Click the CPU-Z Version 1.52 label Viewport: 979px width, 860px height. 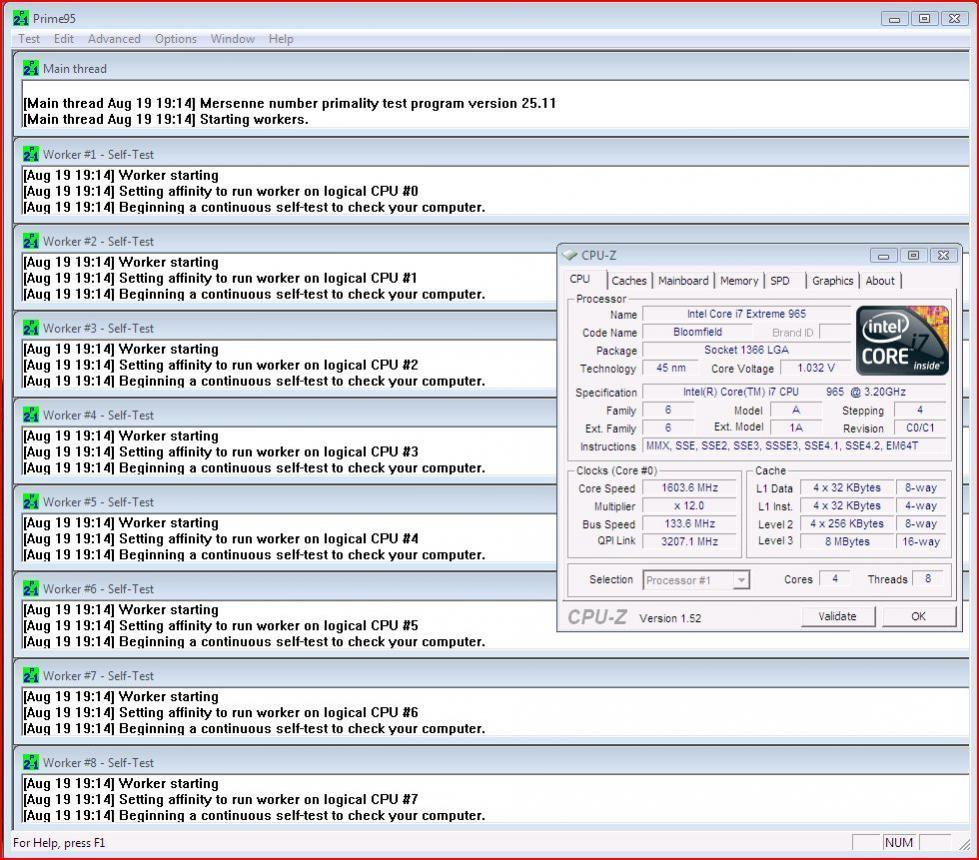tap(670, 618)
